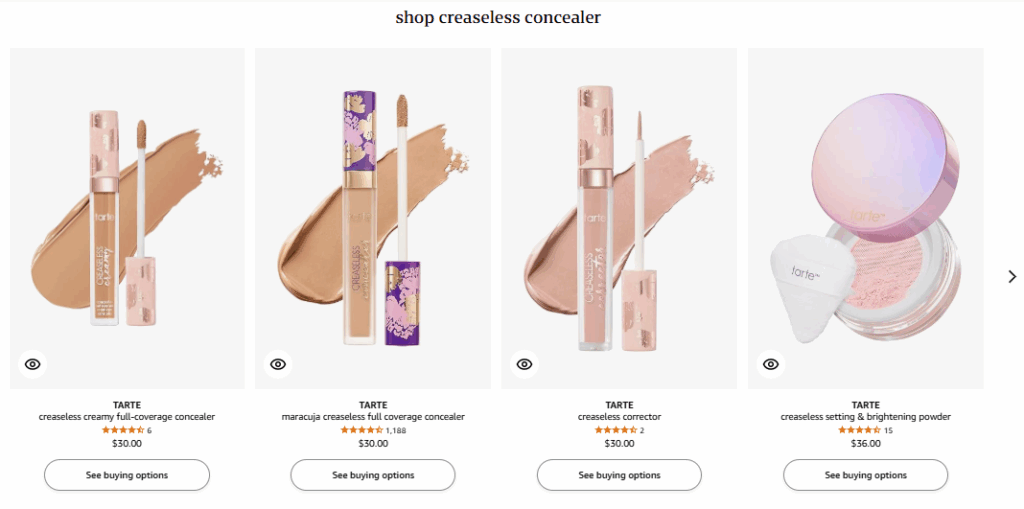Open creaseless creamy full-coverage concealer title link
The image size is (1024, 509).
(127, 417)
